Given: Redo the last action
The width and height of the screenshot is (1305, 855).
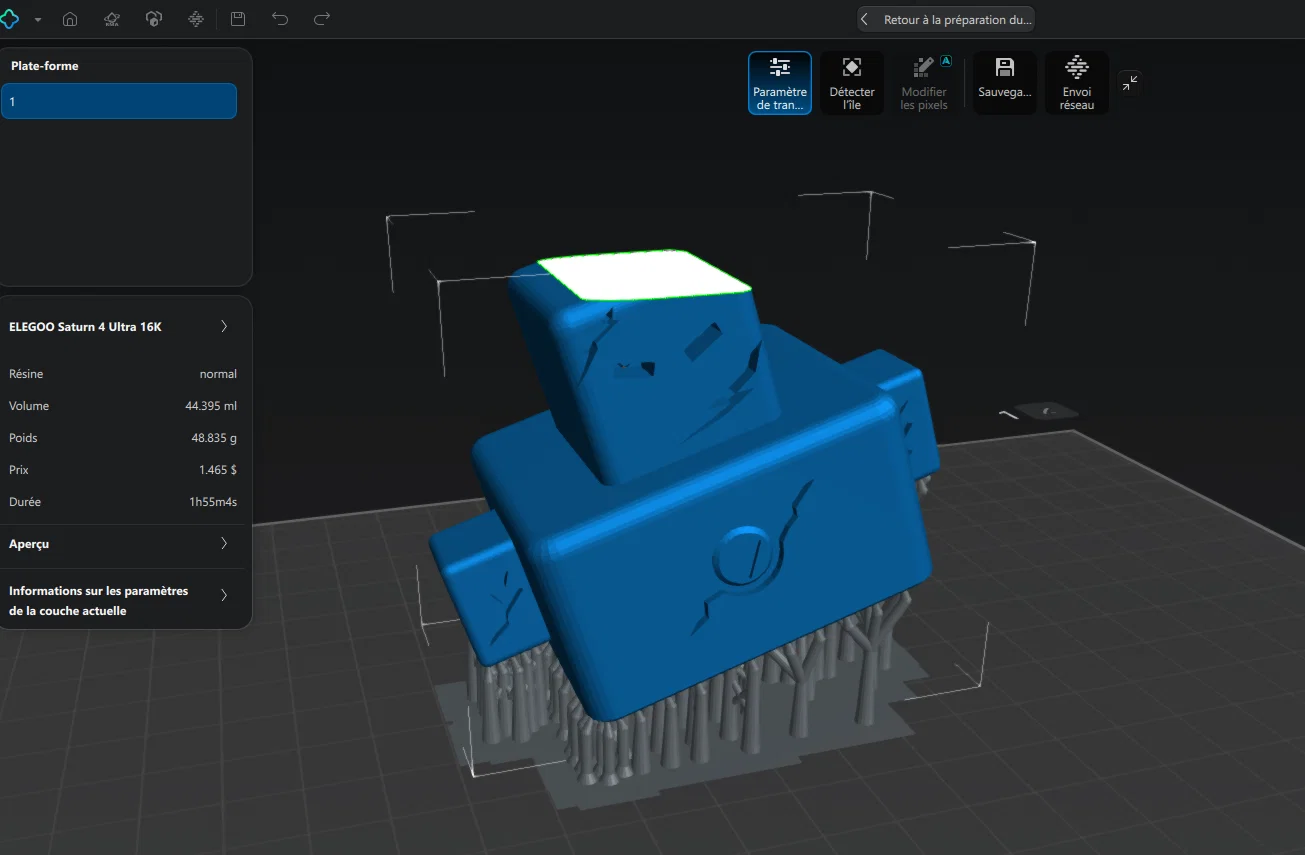Looking at the screenshot, I should (x=322, y=19).
